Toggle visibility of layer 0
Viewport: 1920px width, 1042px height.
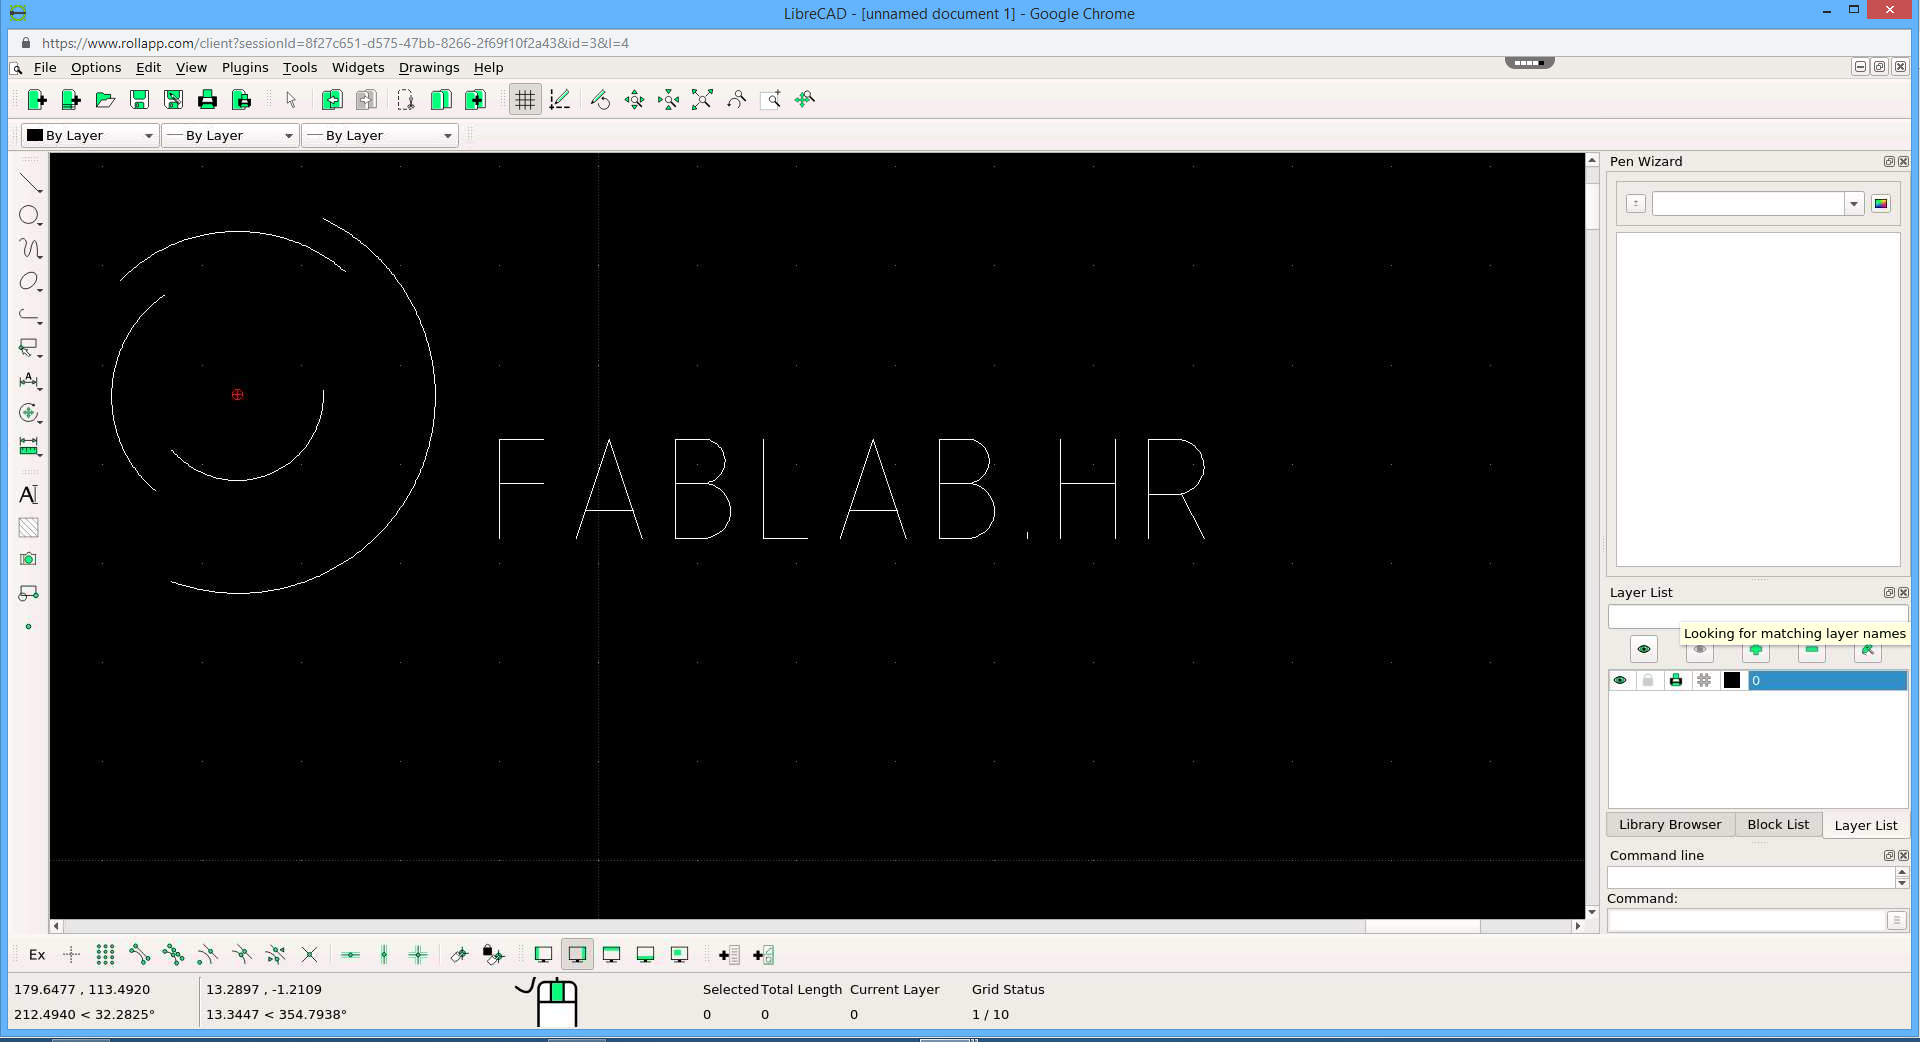[x=1620, y=681]
